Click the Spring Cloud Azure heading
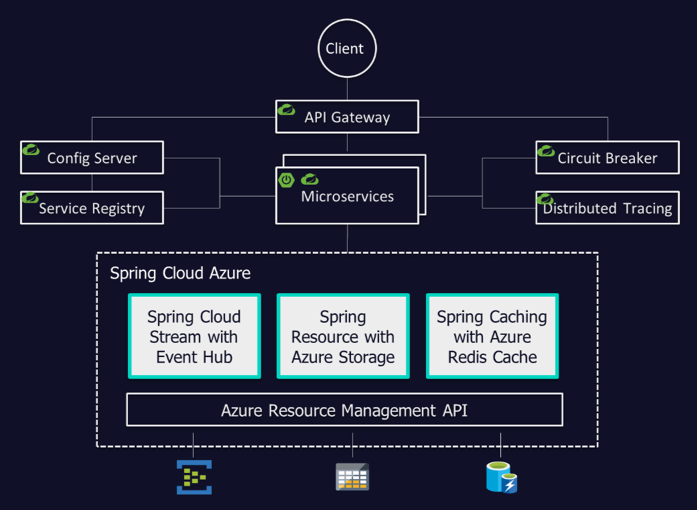The height and width of the screenshot is (510, 697). tap(180, 273)
